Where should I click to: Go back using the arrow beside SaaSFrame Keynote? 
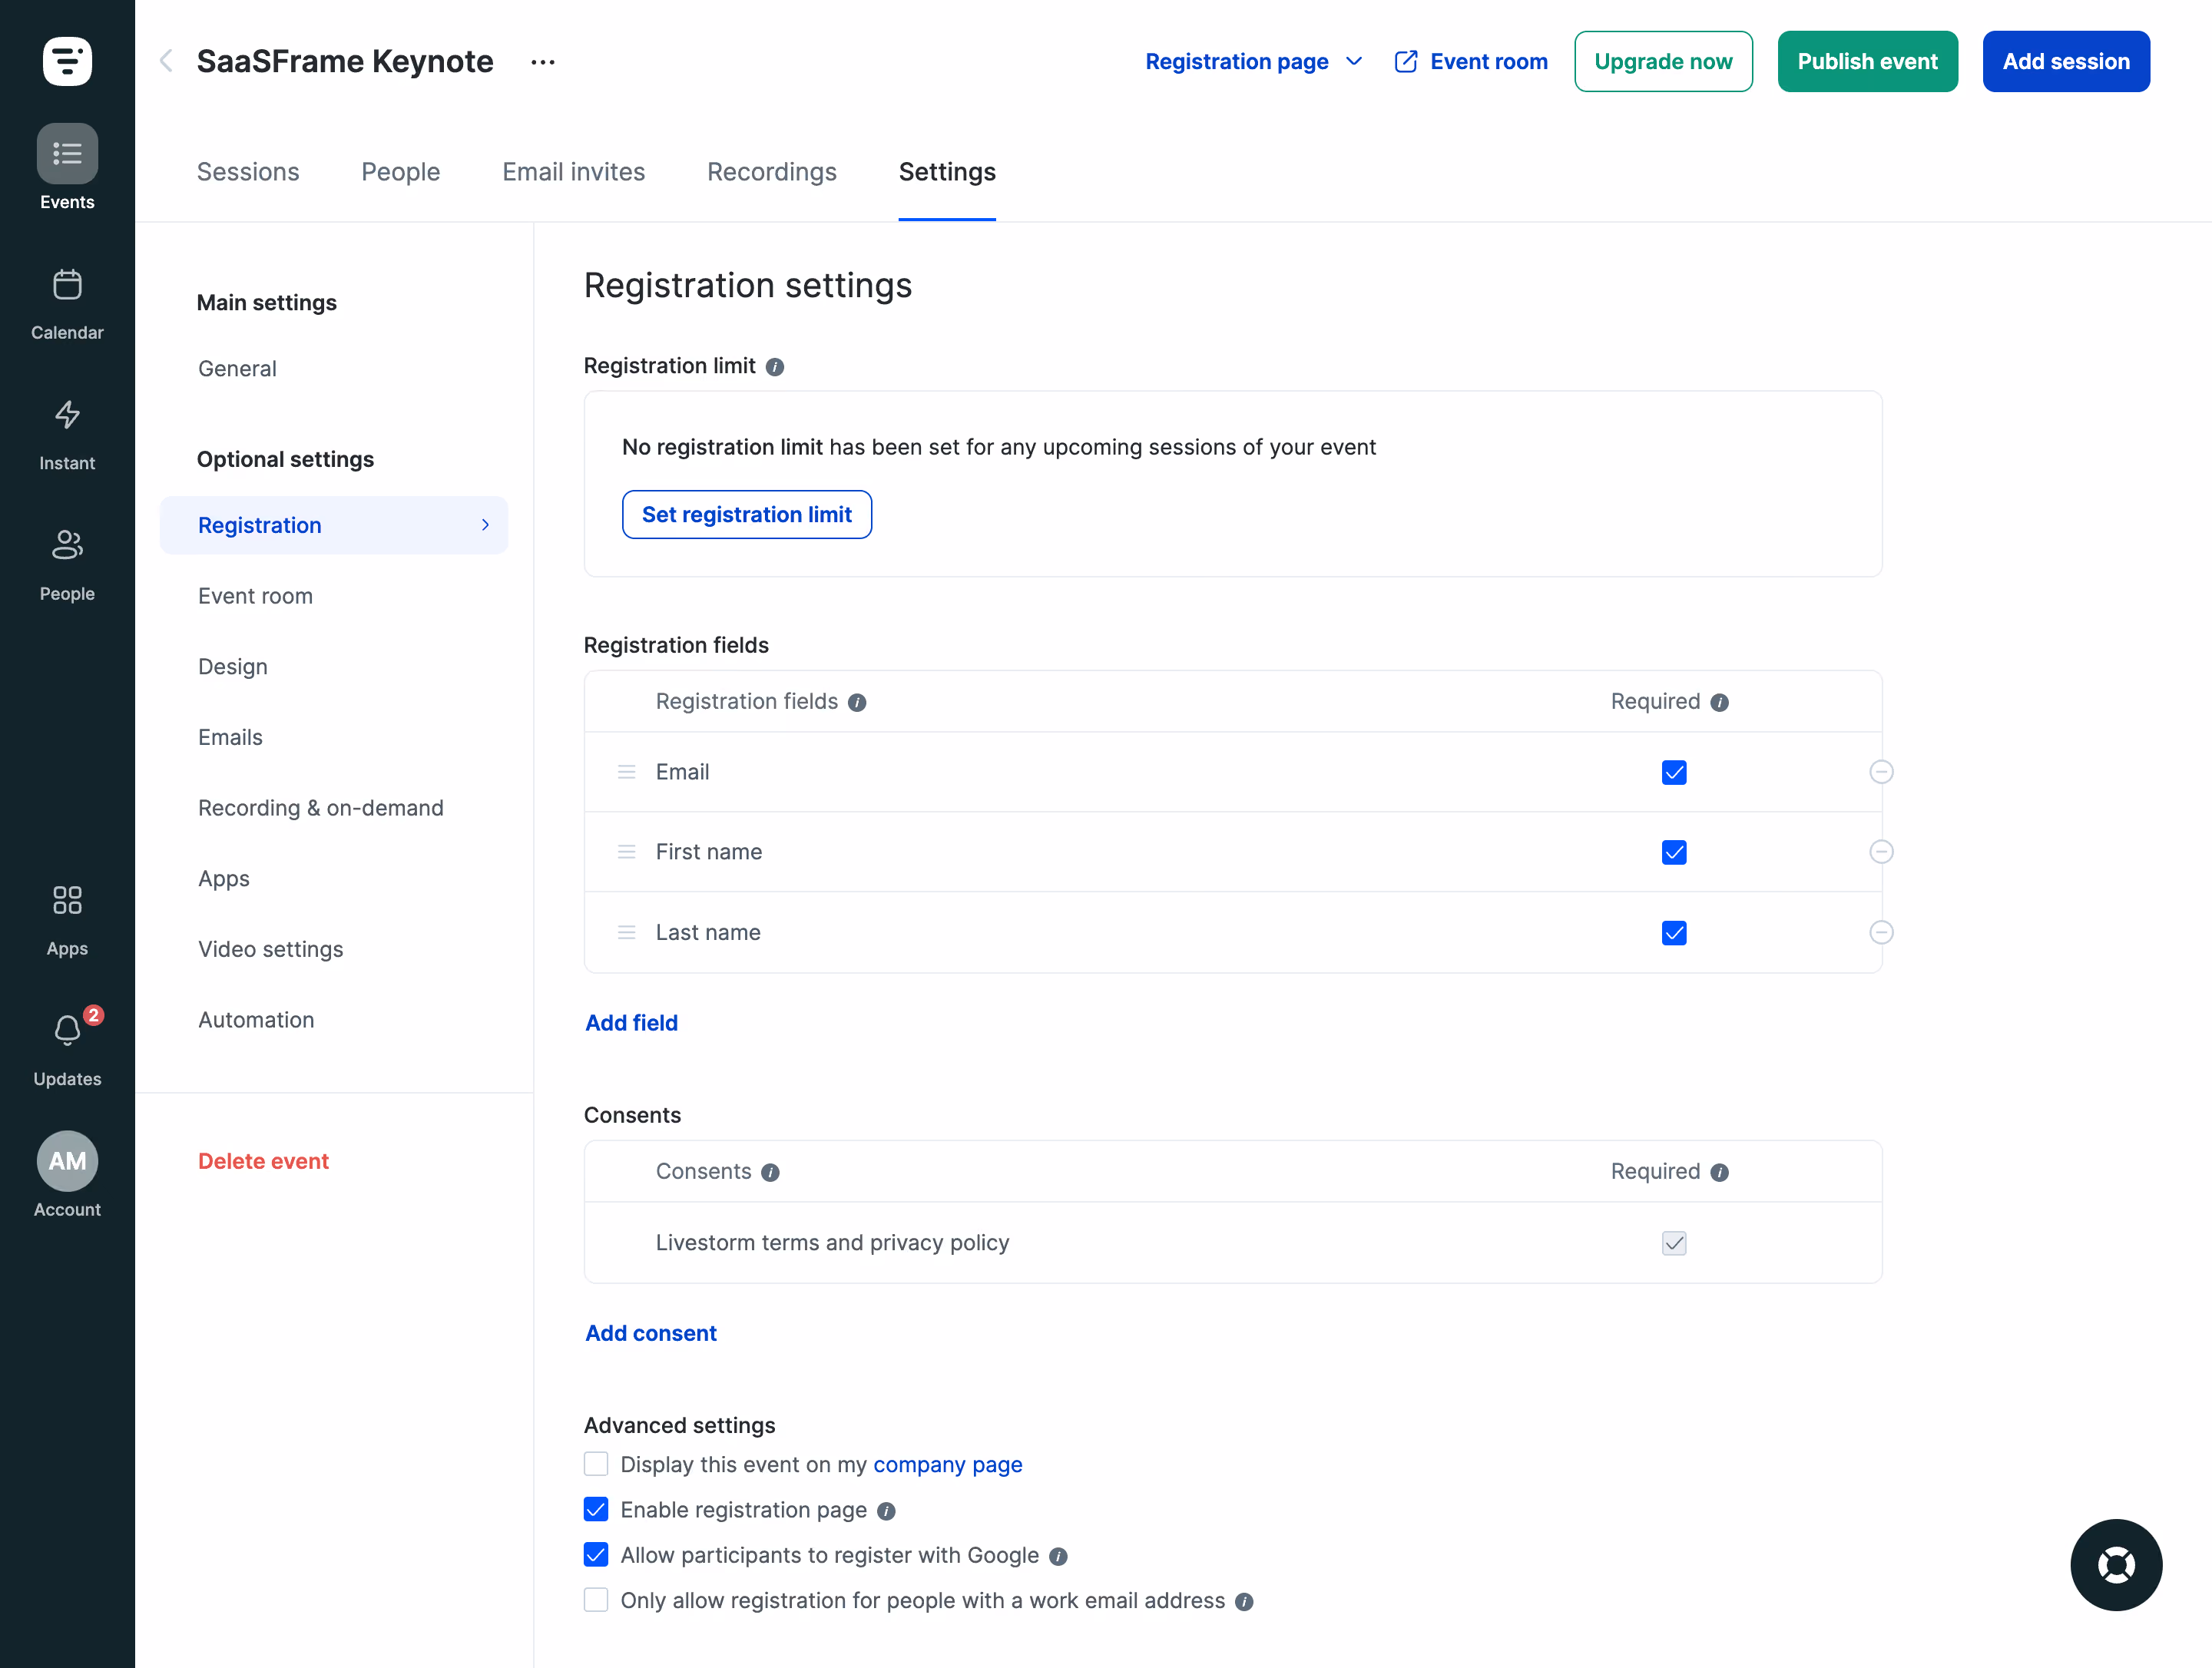(x=166, y=62)
